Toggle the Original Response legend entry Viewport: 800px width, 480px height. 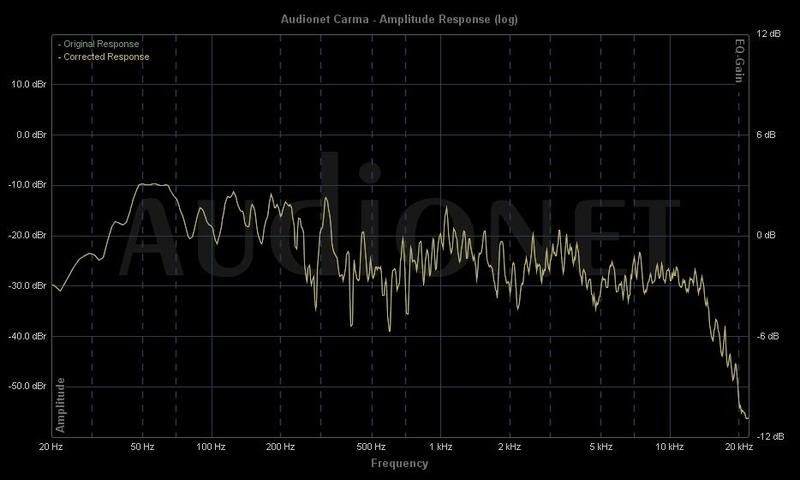pos(100,44)
